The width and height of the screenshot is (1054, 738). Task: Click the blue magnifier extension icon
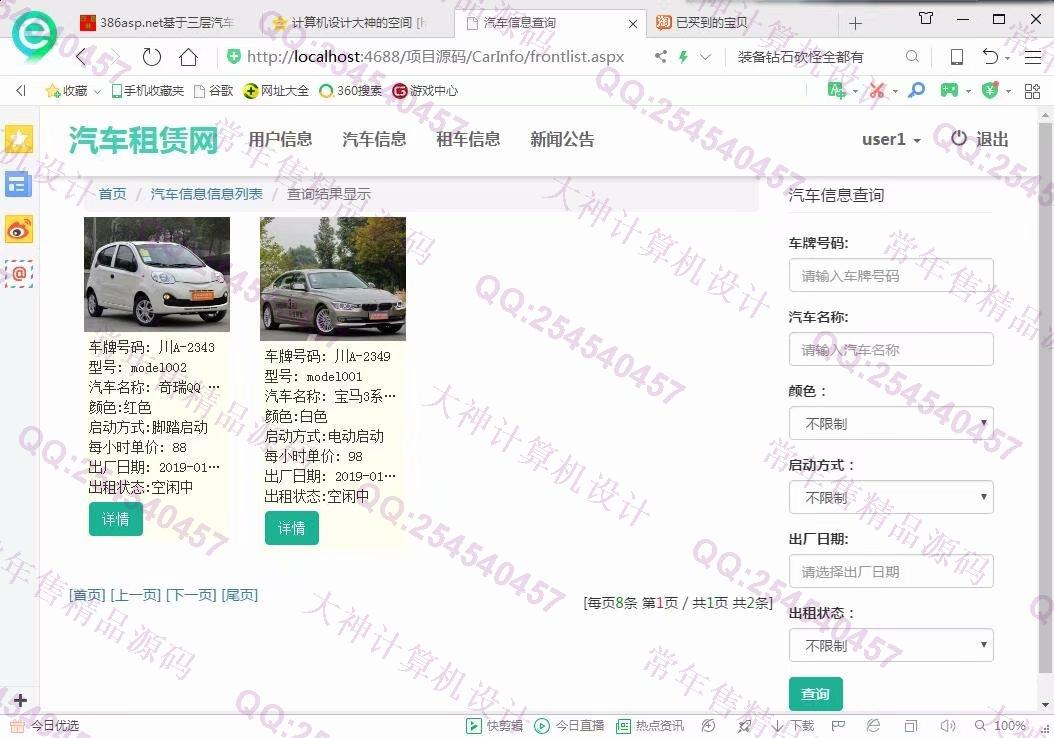pyautogui.click(x=916, y=90)
